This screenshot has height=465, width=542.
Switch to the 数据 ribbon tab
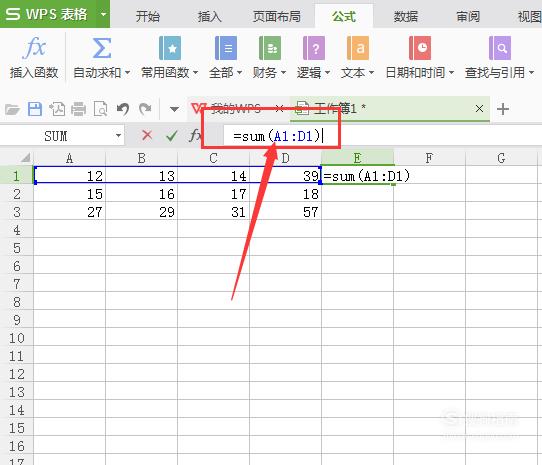coord(405,16)
